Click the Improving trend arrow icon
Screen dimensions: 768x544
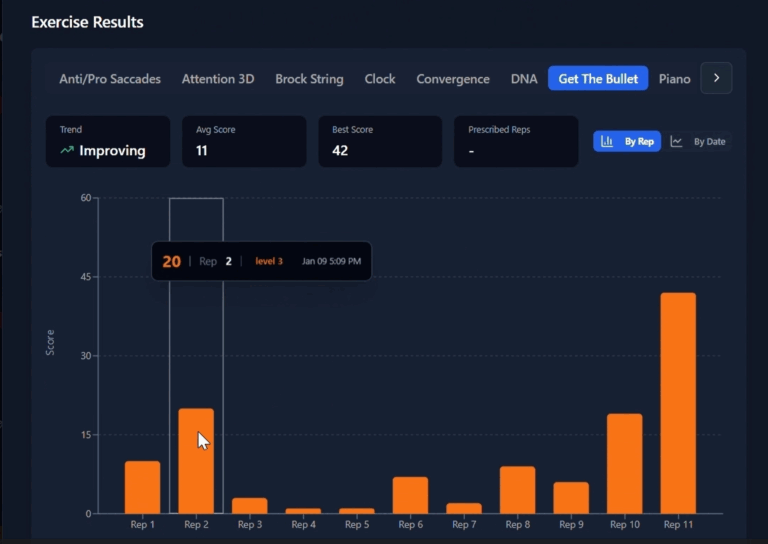coord(67,151)
